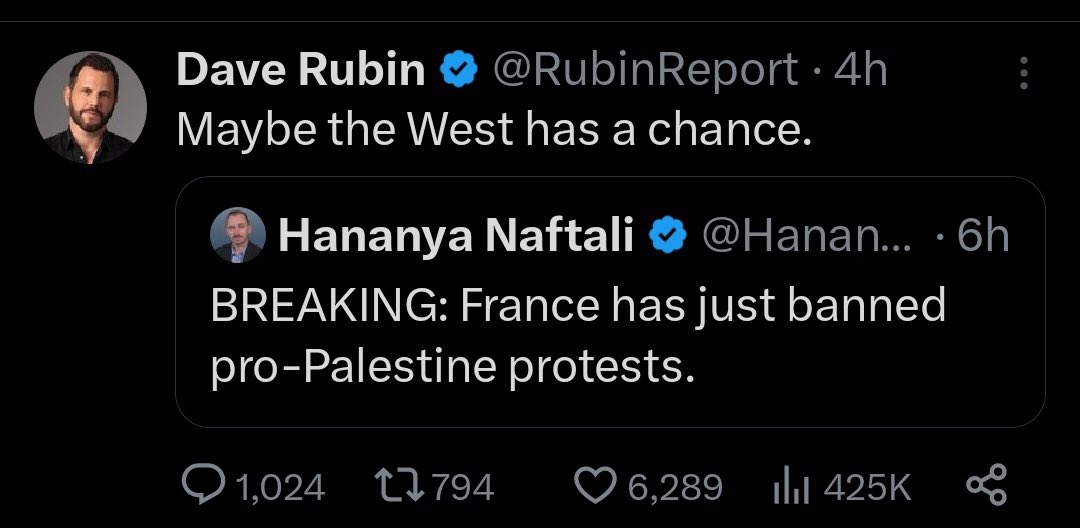Screen dimensions: 1080x528
Task: Click the repost arrows icon
Action: 395,487
